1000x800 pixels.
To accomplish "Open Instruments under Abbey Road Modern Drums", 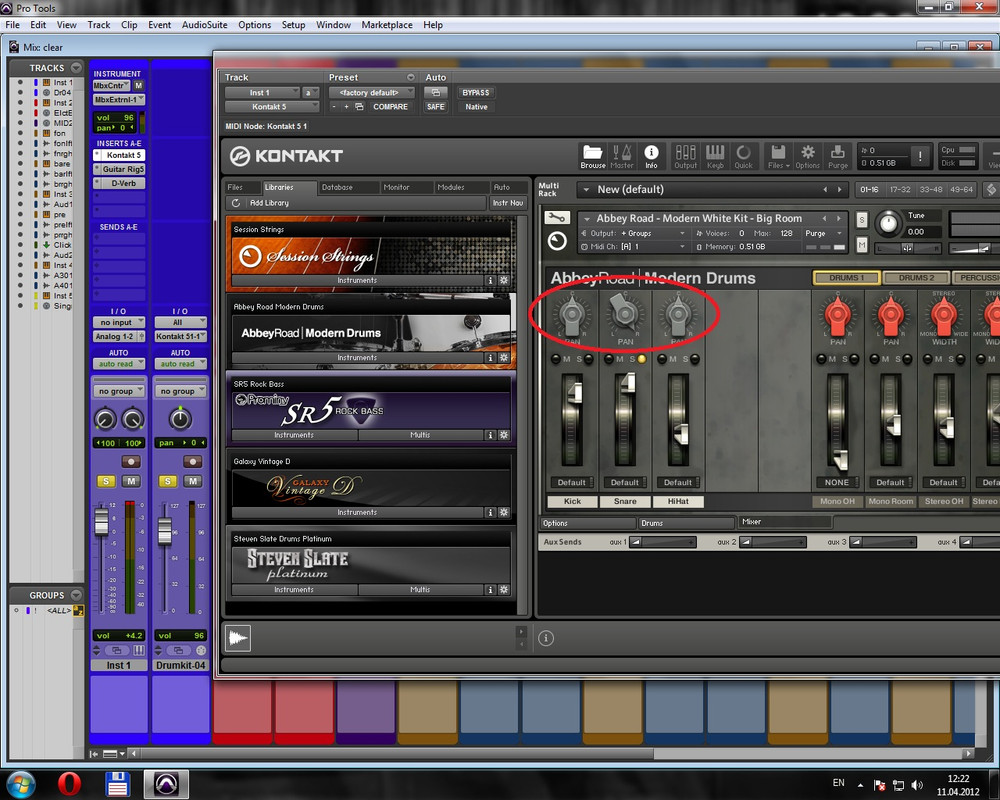I will (x=357, y=358).
